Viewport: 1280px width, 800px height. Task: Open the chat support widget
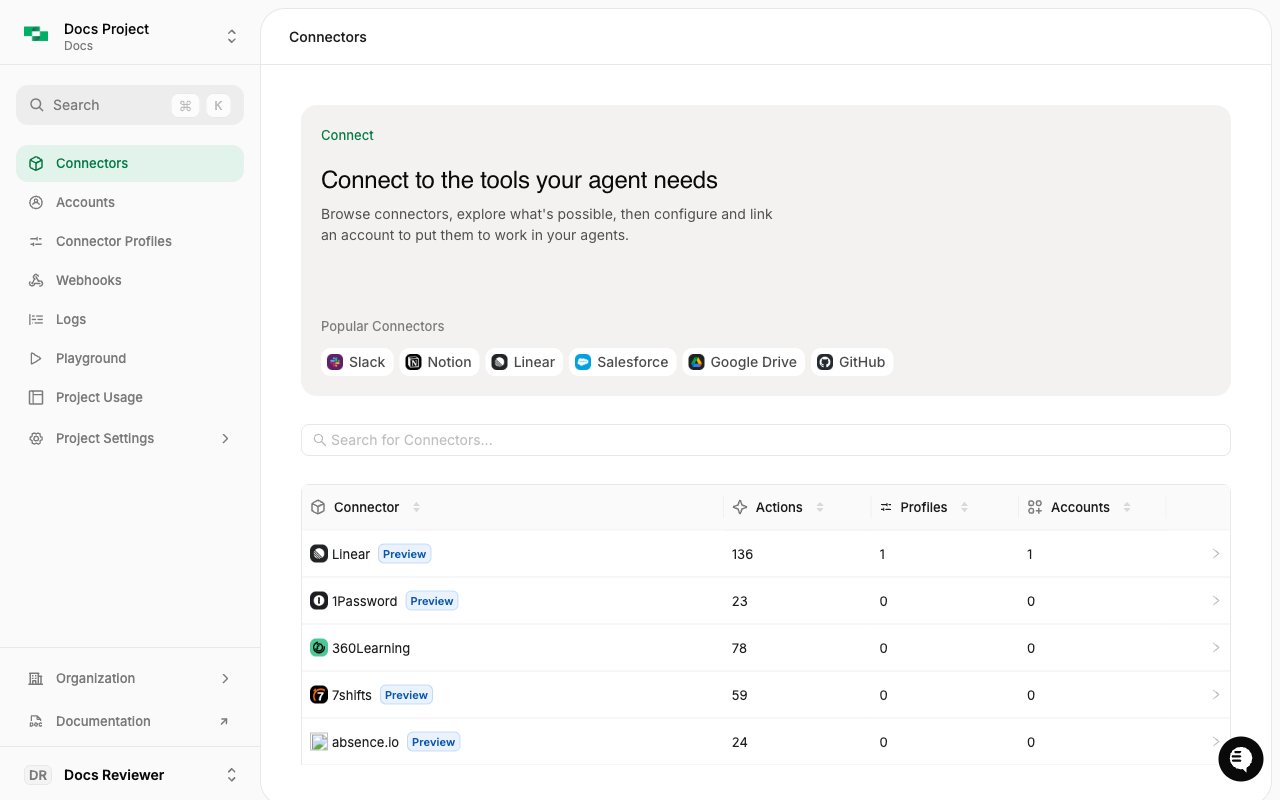pyautogui.click(x=1241, y=759)
